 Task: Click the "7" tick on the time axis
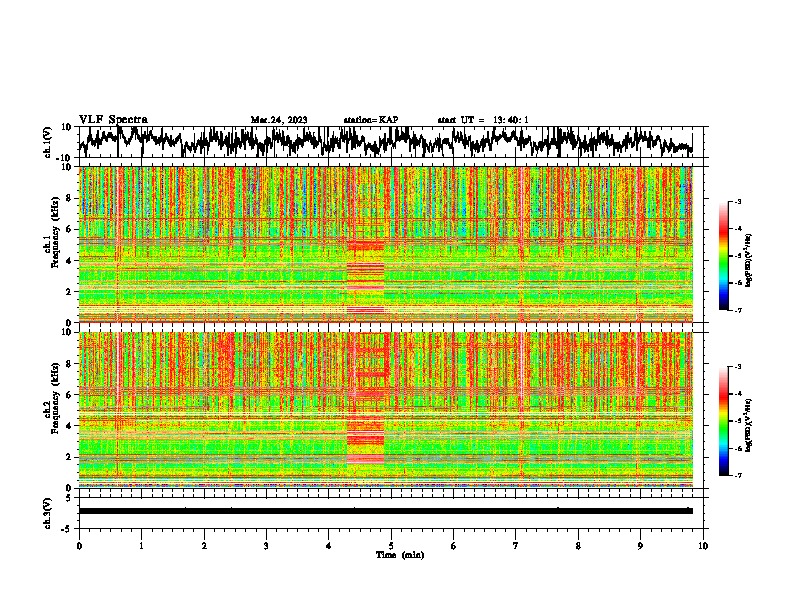pos(516,546)
